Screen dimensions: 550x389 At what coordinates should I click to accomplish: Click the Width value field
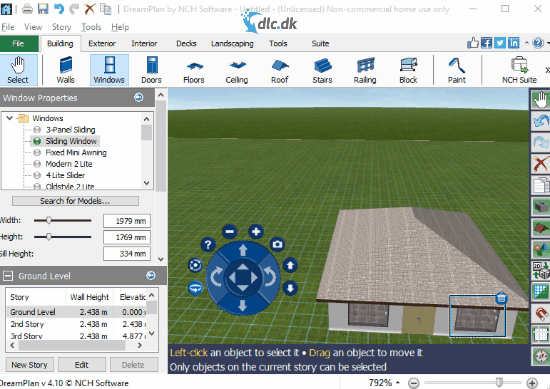pyautogui.click(x=127, y=221)
